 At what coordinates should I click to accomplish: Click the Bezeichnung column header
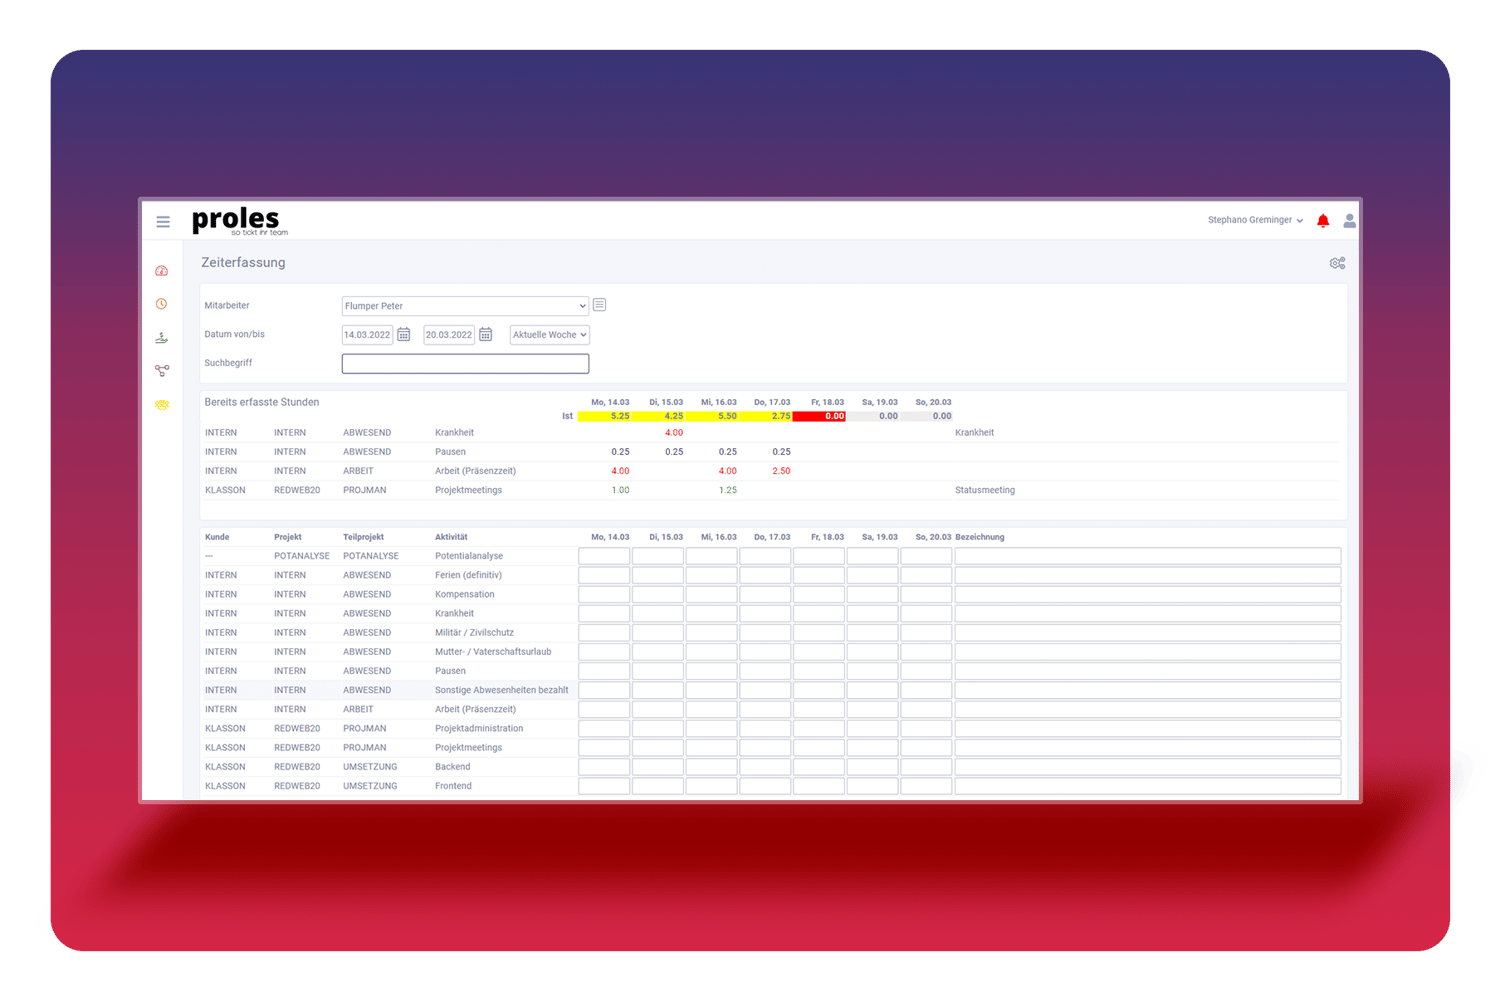980,537
